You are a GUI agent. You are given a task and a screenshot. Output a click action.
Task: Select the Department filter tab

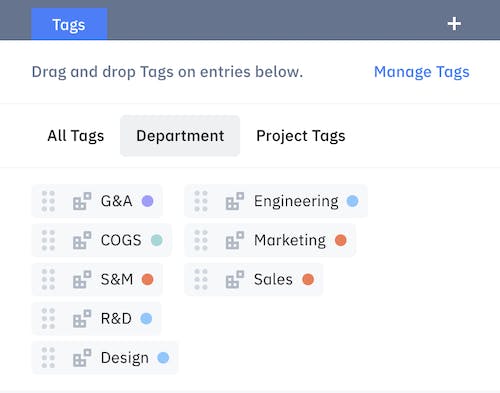(x=180, y=136)
